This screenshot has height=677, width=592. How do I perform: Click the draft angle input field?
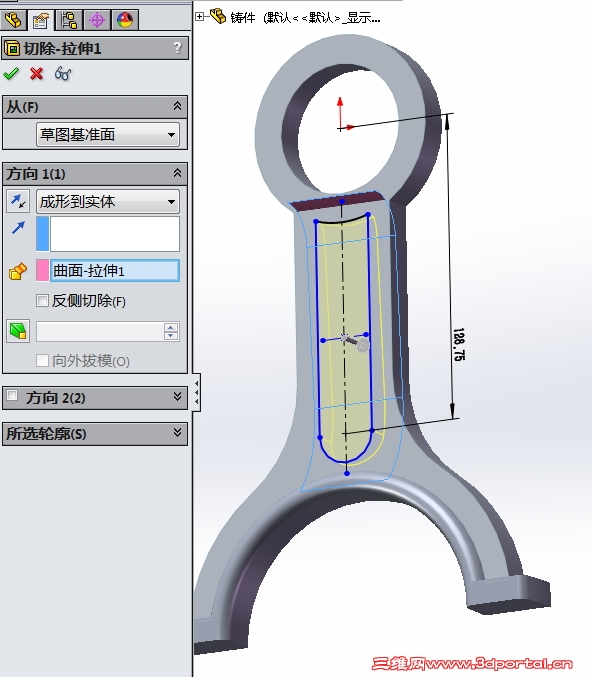100,332
